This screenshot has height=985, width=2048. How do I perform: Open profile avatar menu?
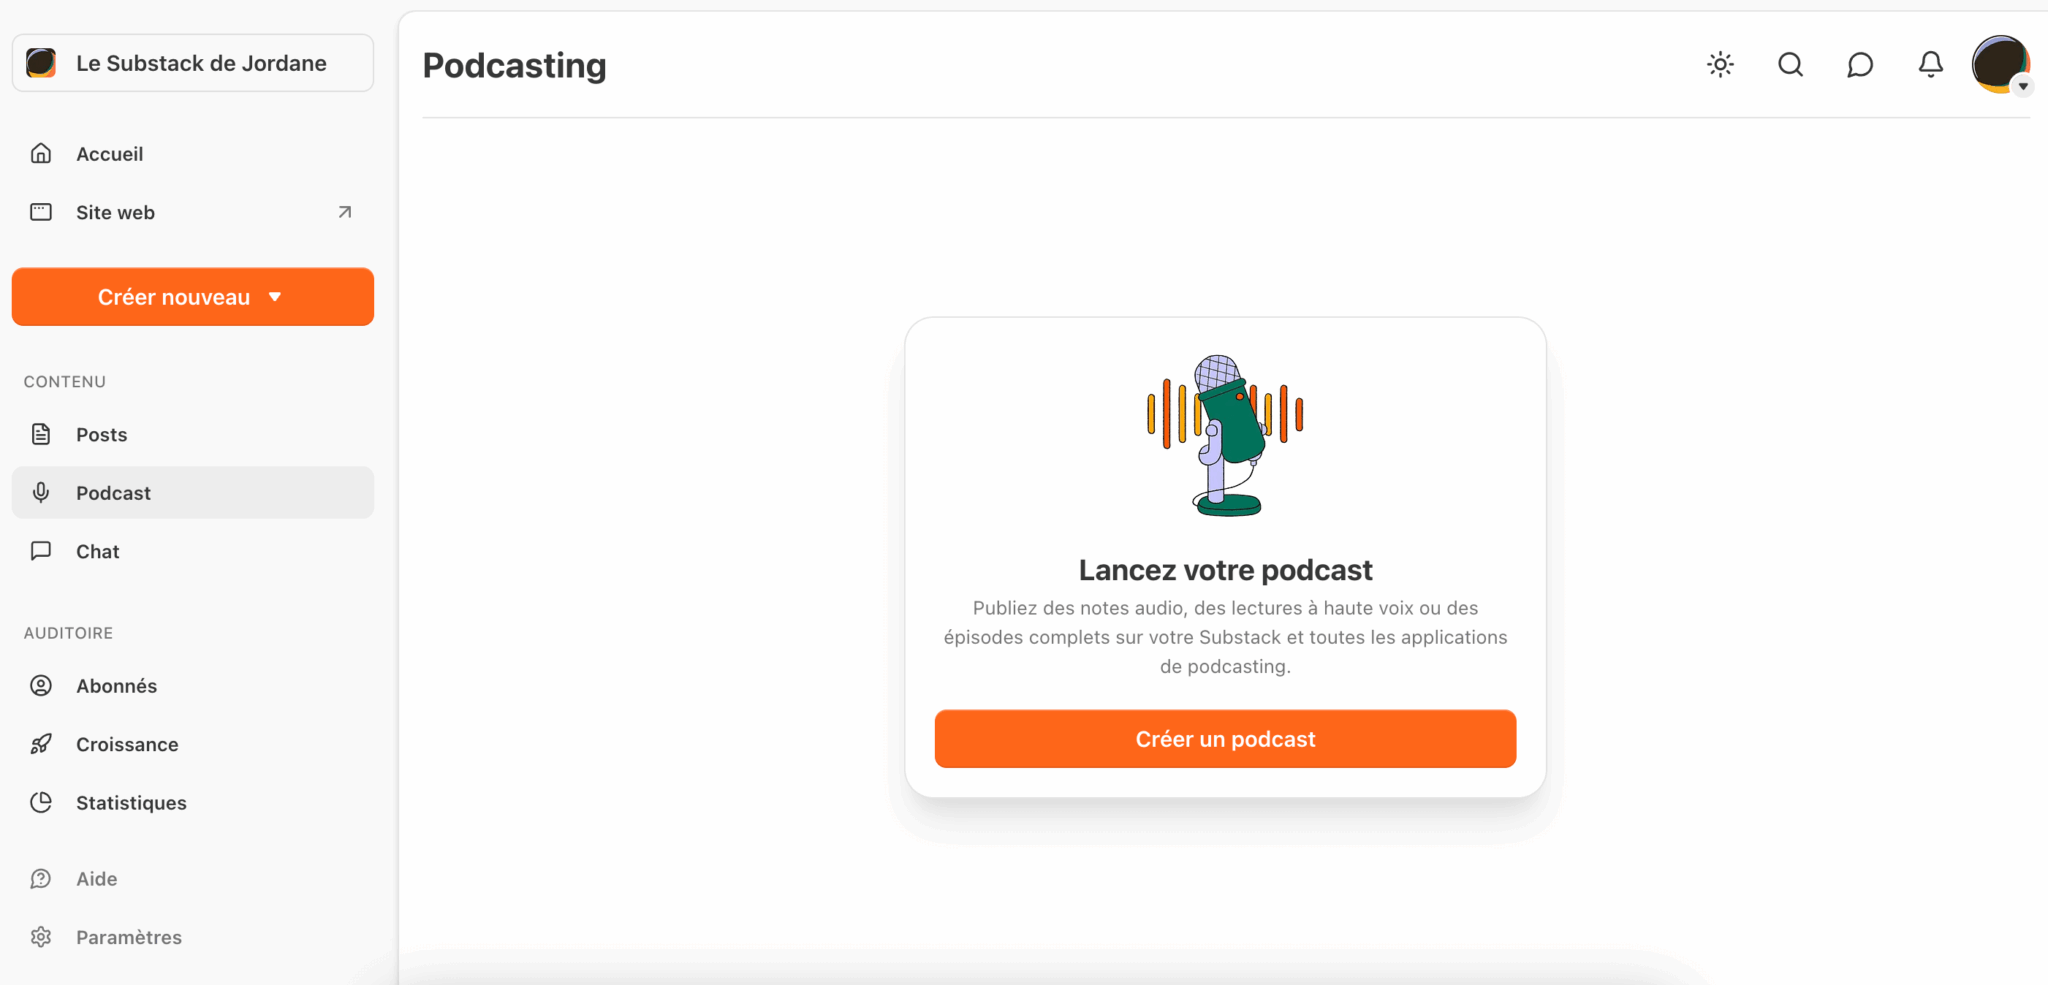pyautogui.click(x=2000, y=65)
